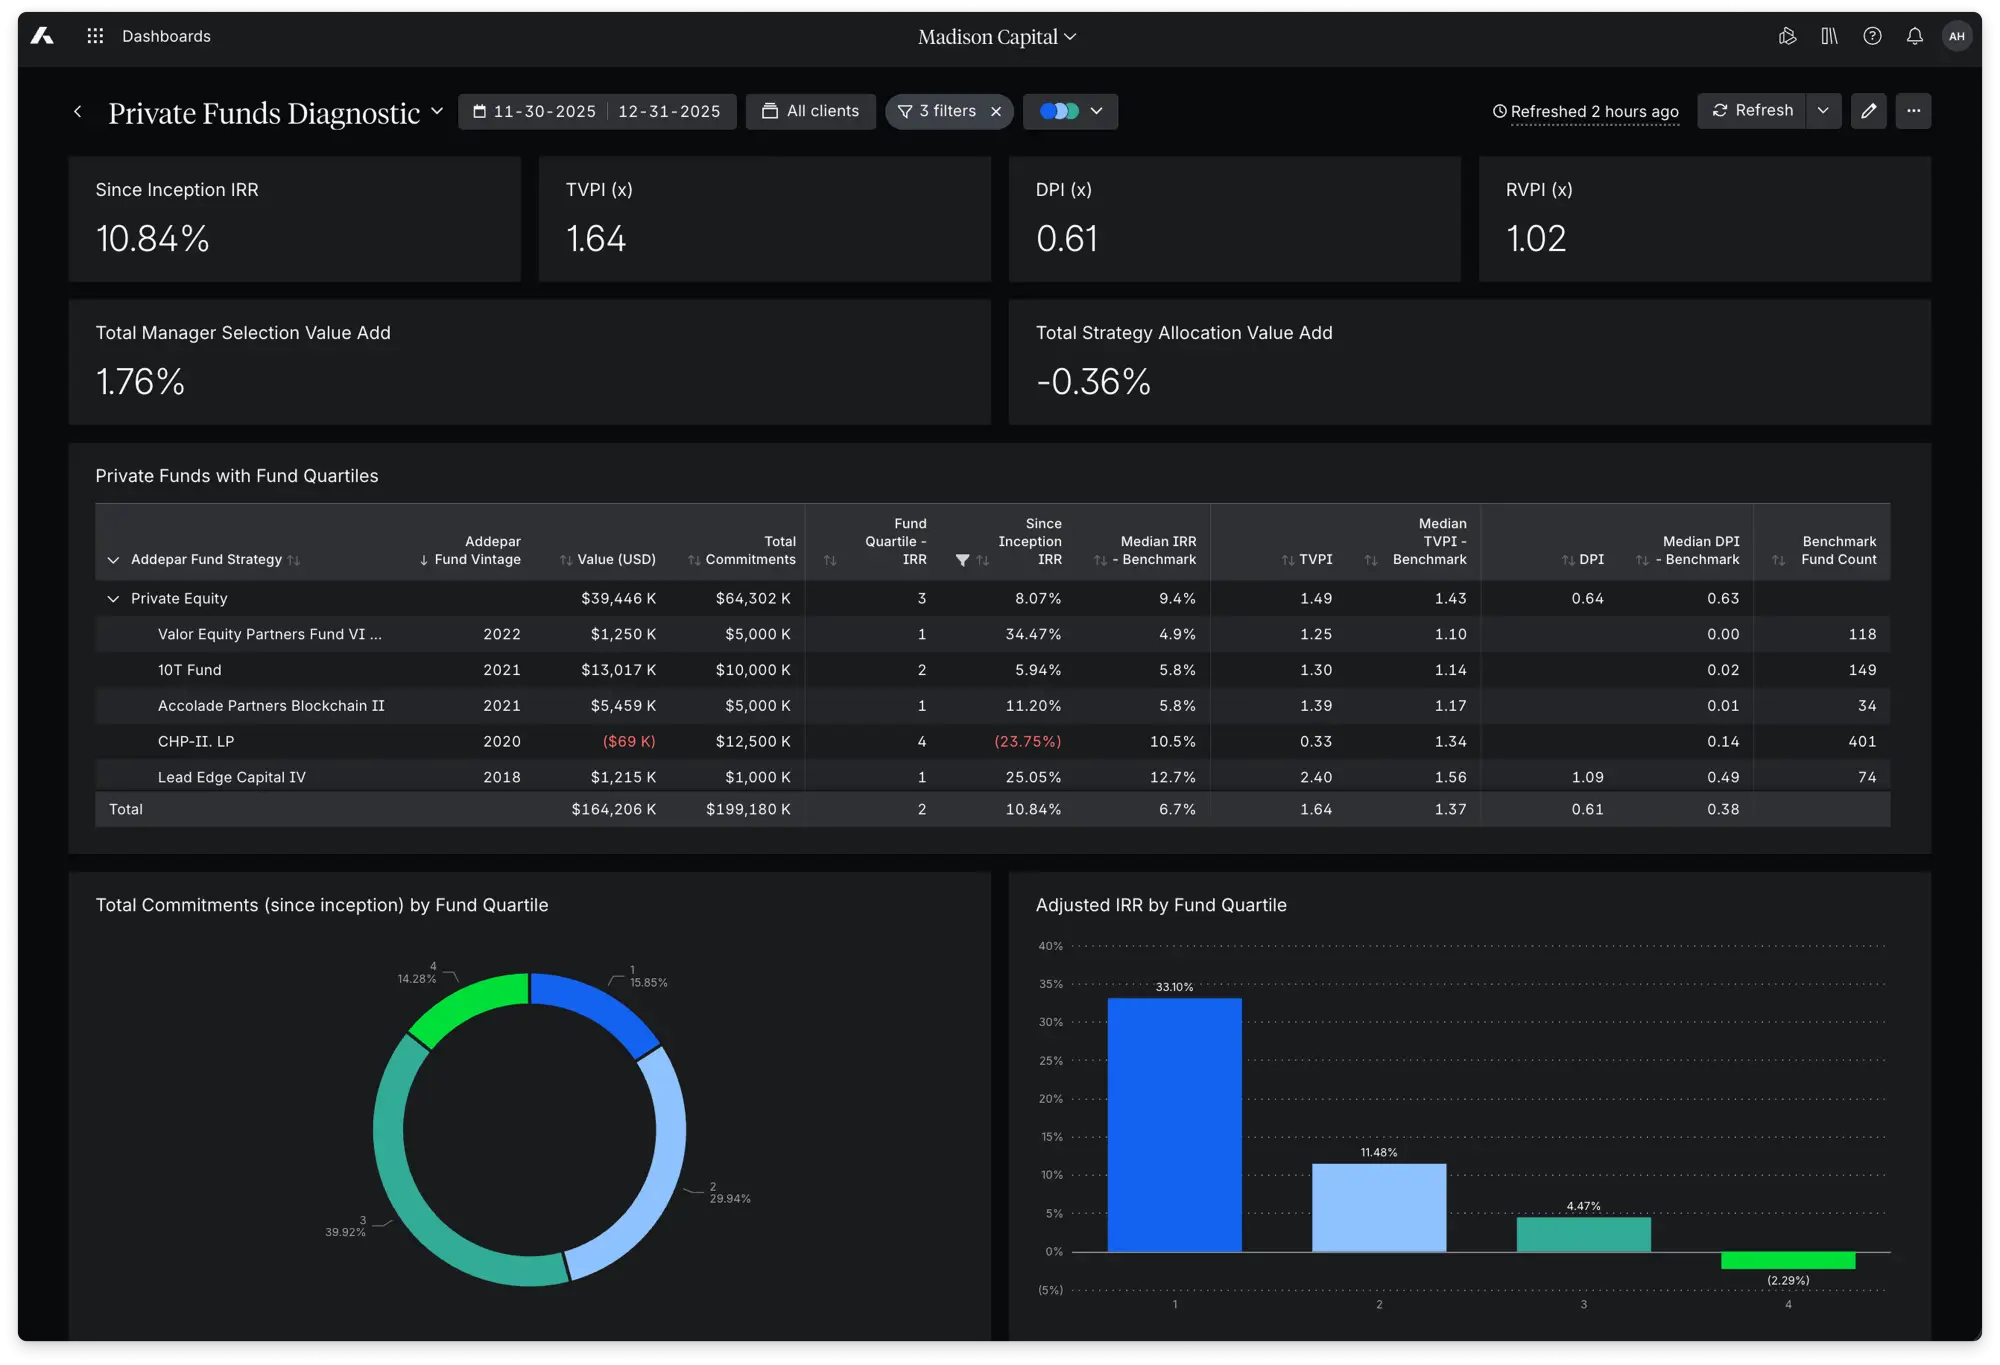Open the apps grid menu

(x=95, y=36)
